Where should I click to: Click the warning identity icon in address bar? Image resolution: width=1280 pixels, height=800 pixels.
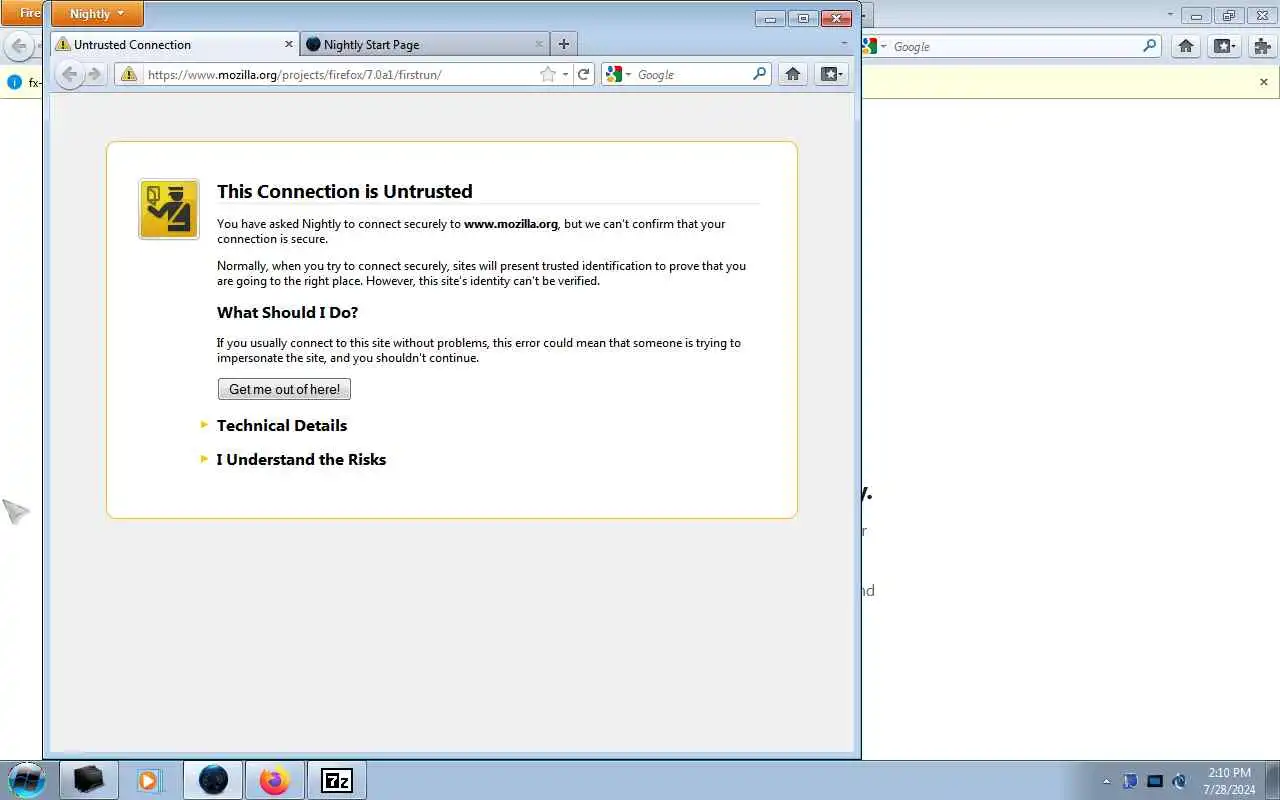coord(129,74)
